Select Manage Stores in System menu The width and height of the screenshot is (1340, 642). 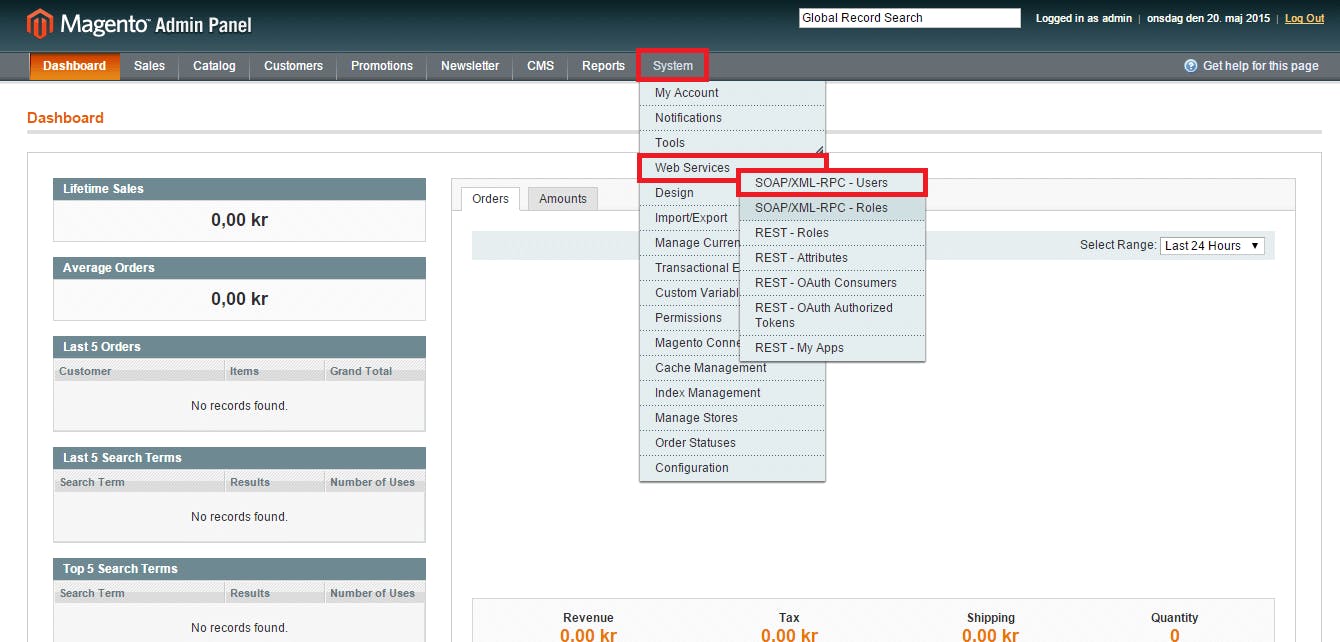[733, 418]
